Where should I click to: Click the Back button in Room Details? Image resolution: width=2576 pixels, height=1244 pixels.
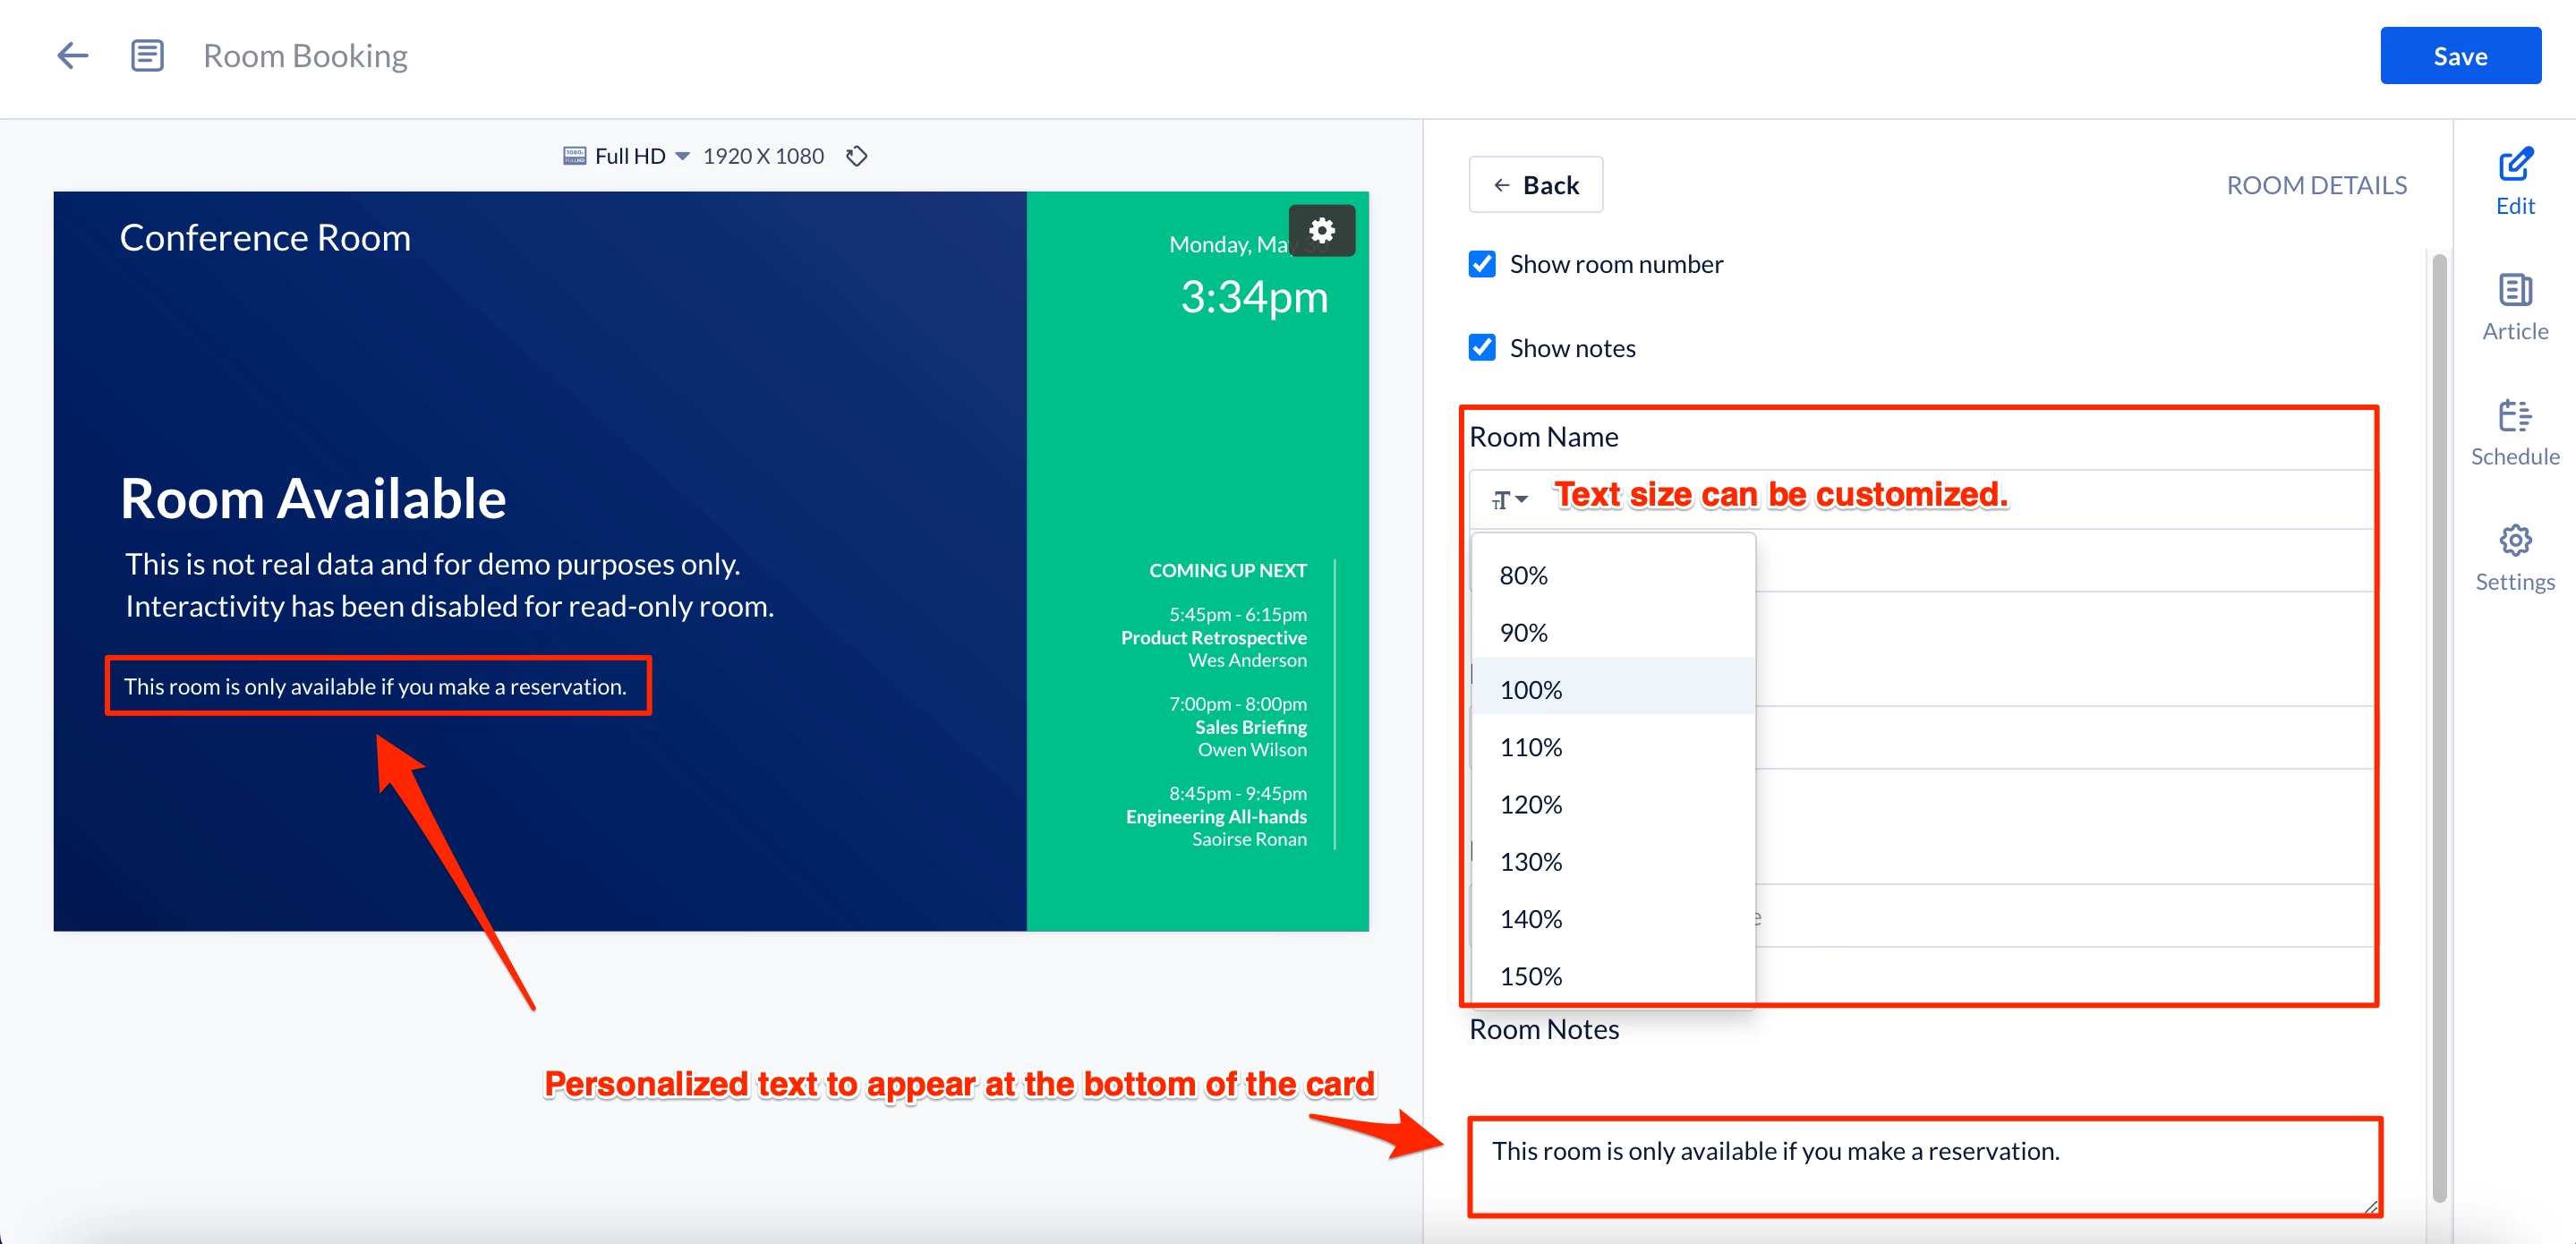(1535, 185)
